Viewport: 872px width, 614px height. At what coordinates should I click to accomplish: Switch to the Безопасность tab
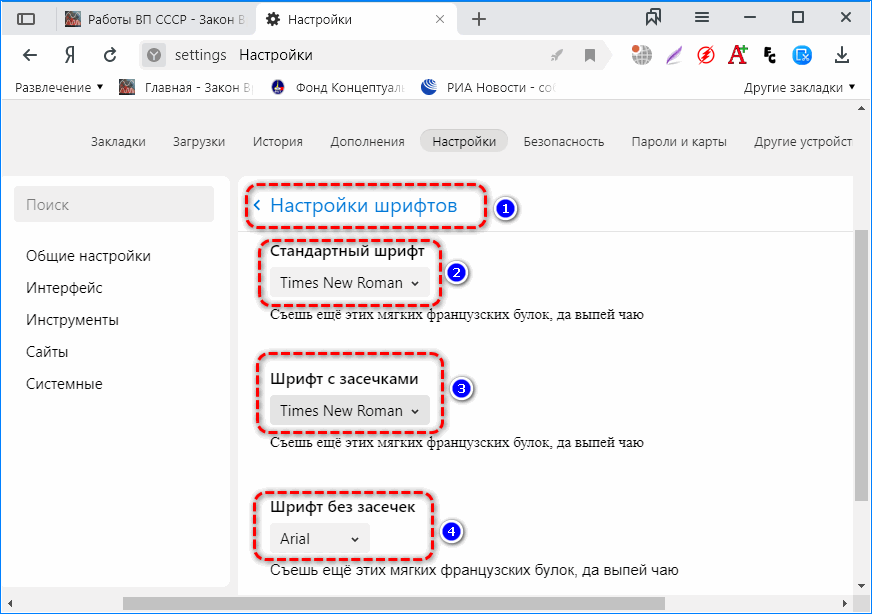(563, 142)
